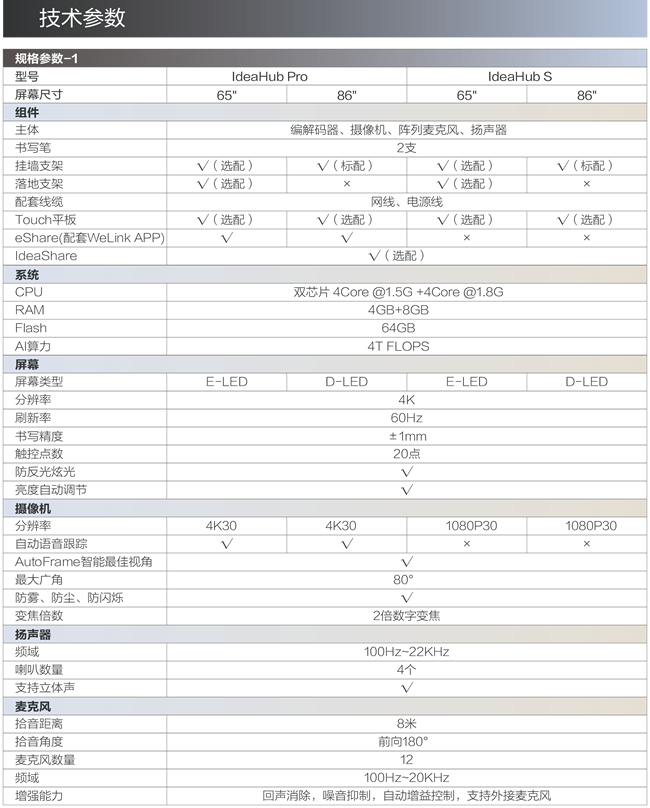Screen dimensions: 650x808
Task: Click the first 4K30 camera resolution cell
Action: [221, 526]
